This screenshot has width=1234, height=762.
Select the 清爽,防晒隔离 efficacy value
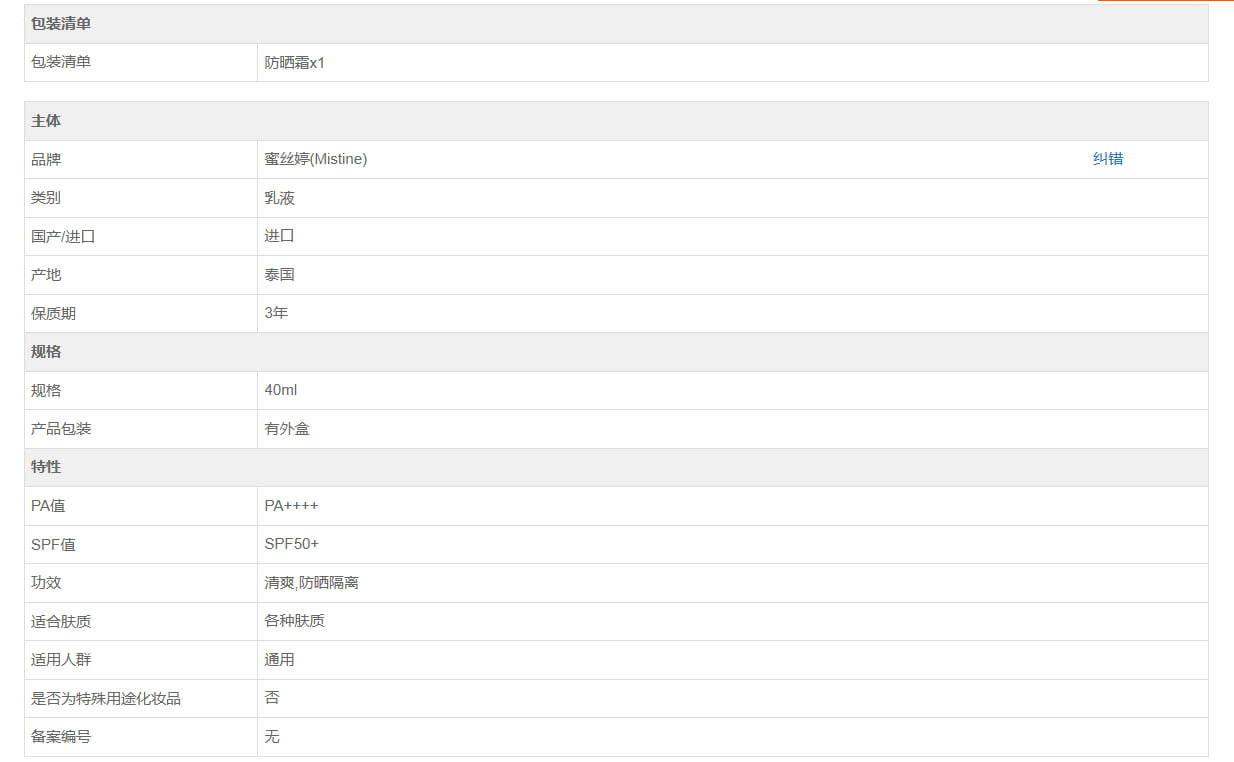(x=311, y=583)
